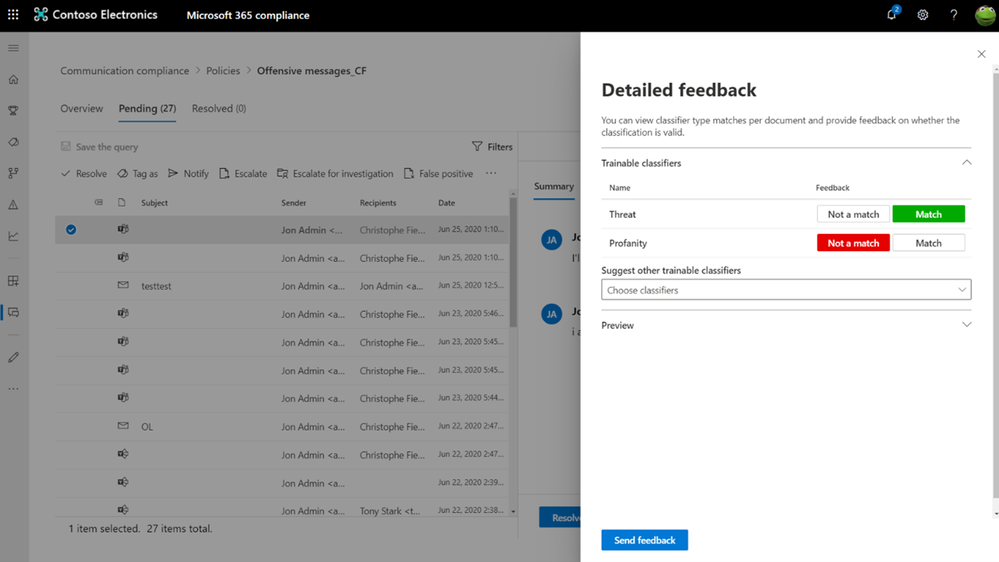Viewport: 999px width, 562px height.
Task: Select the OL message row
Action: pos(282,426)
